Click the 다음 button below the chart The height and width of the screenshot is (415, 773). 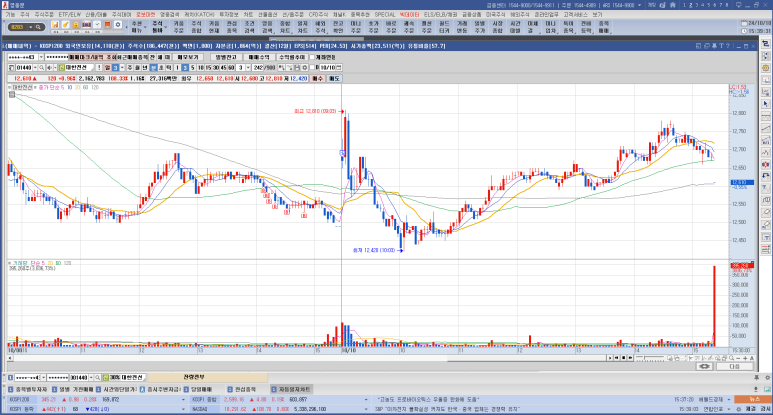click(x=735, y=367)
